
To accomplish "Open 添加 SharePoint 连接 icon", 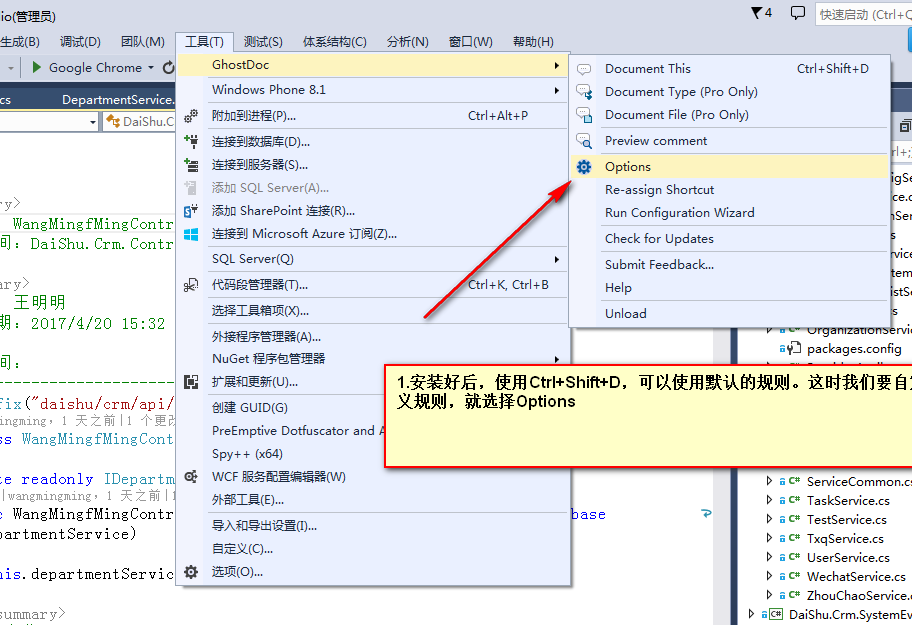I will 191,211.
